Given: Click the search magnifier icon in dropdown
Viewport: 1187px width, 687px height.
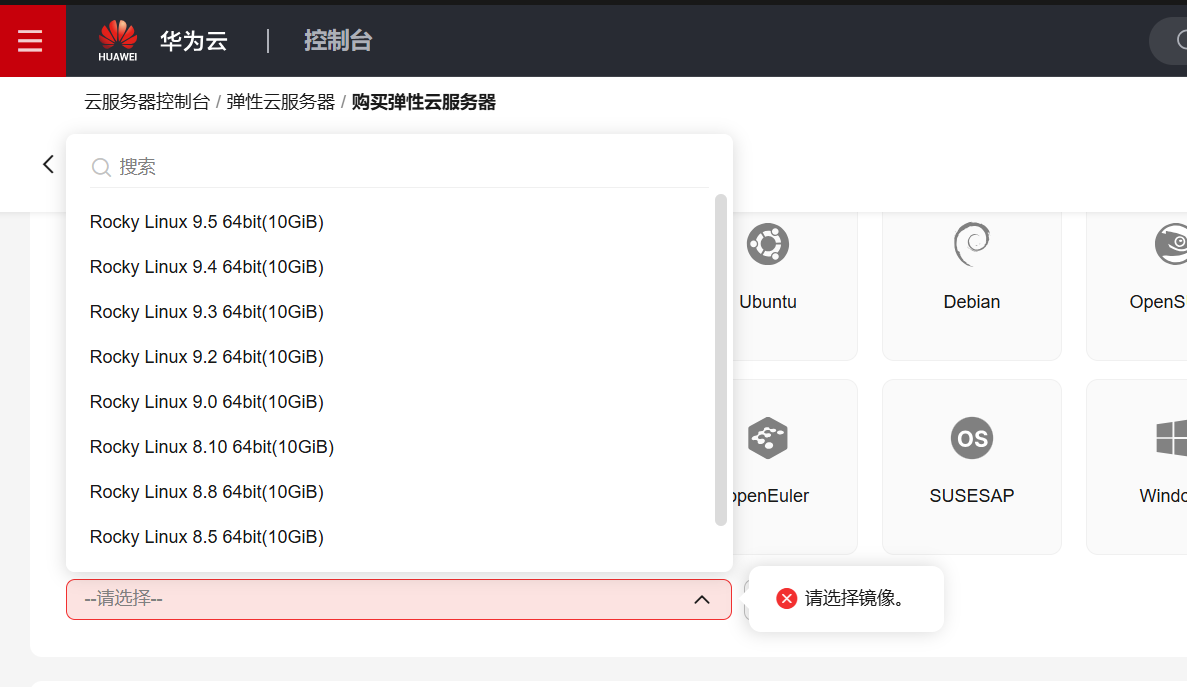Looking at the screenshot, I should pos(101,167).
